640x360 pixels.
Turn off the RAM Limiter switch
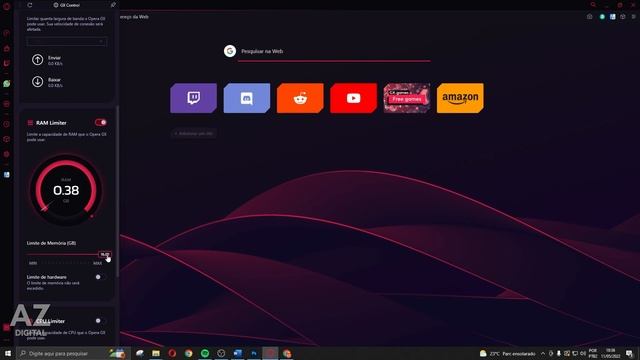[101, 122]
